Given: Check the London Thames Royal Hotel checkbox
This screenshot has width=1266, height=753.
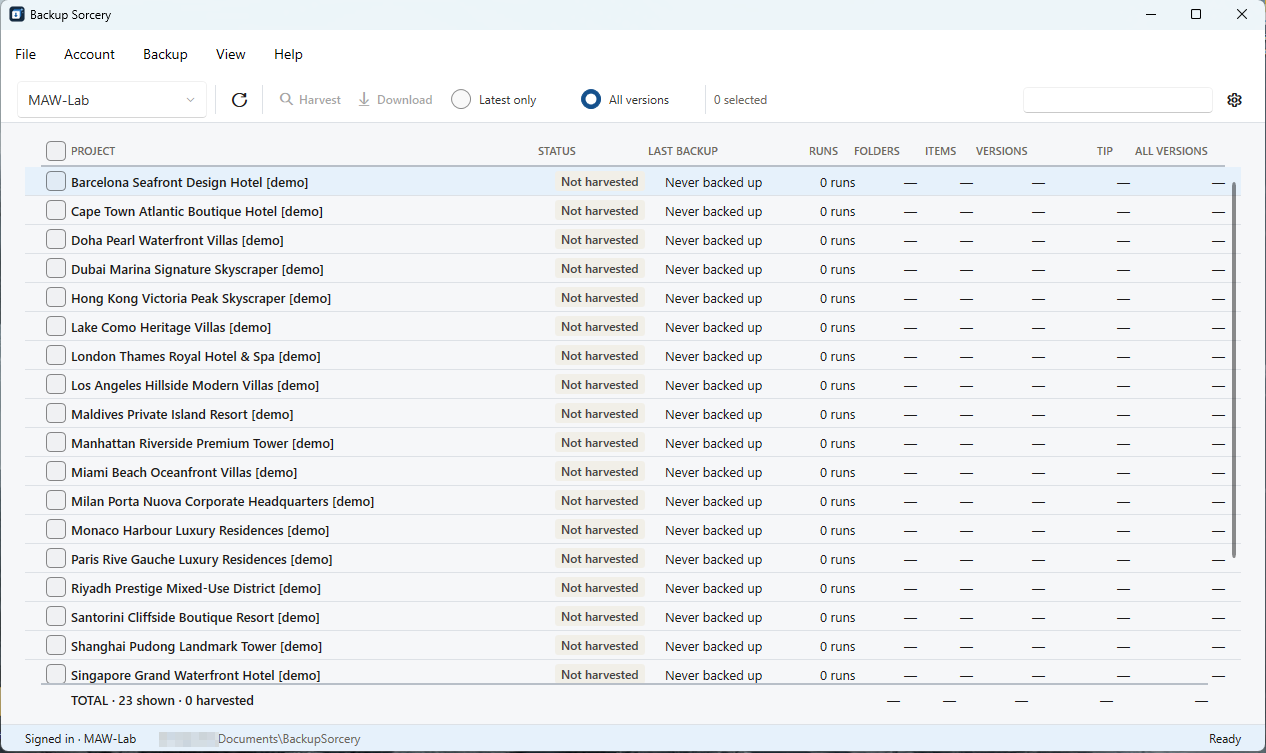Looking at the screenshot, I should 56,356.
